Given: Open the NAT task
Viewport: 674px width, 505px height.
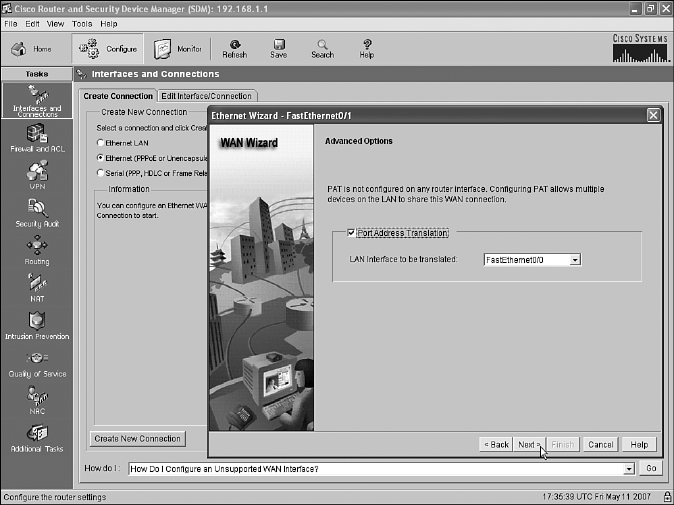Looking at the screenshot, I should tap(37, 288).
